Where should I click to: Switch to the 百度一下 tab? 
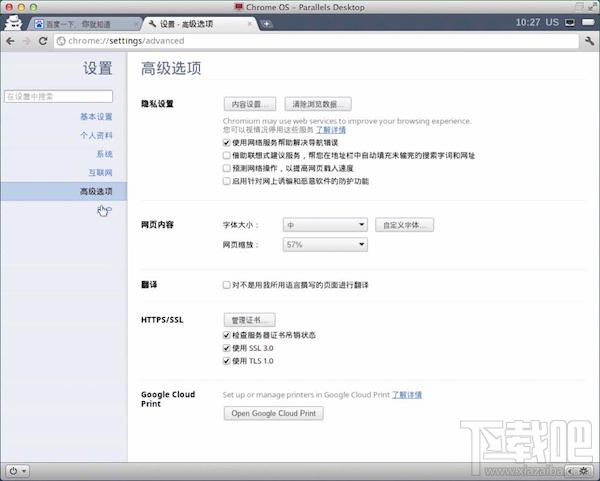(x=85, y=24)
